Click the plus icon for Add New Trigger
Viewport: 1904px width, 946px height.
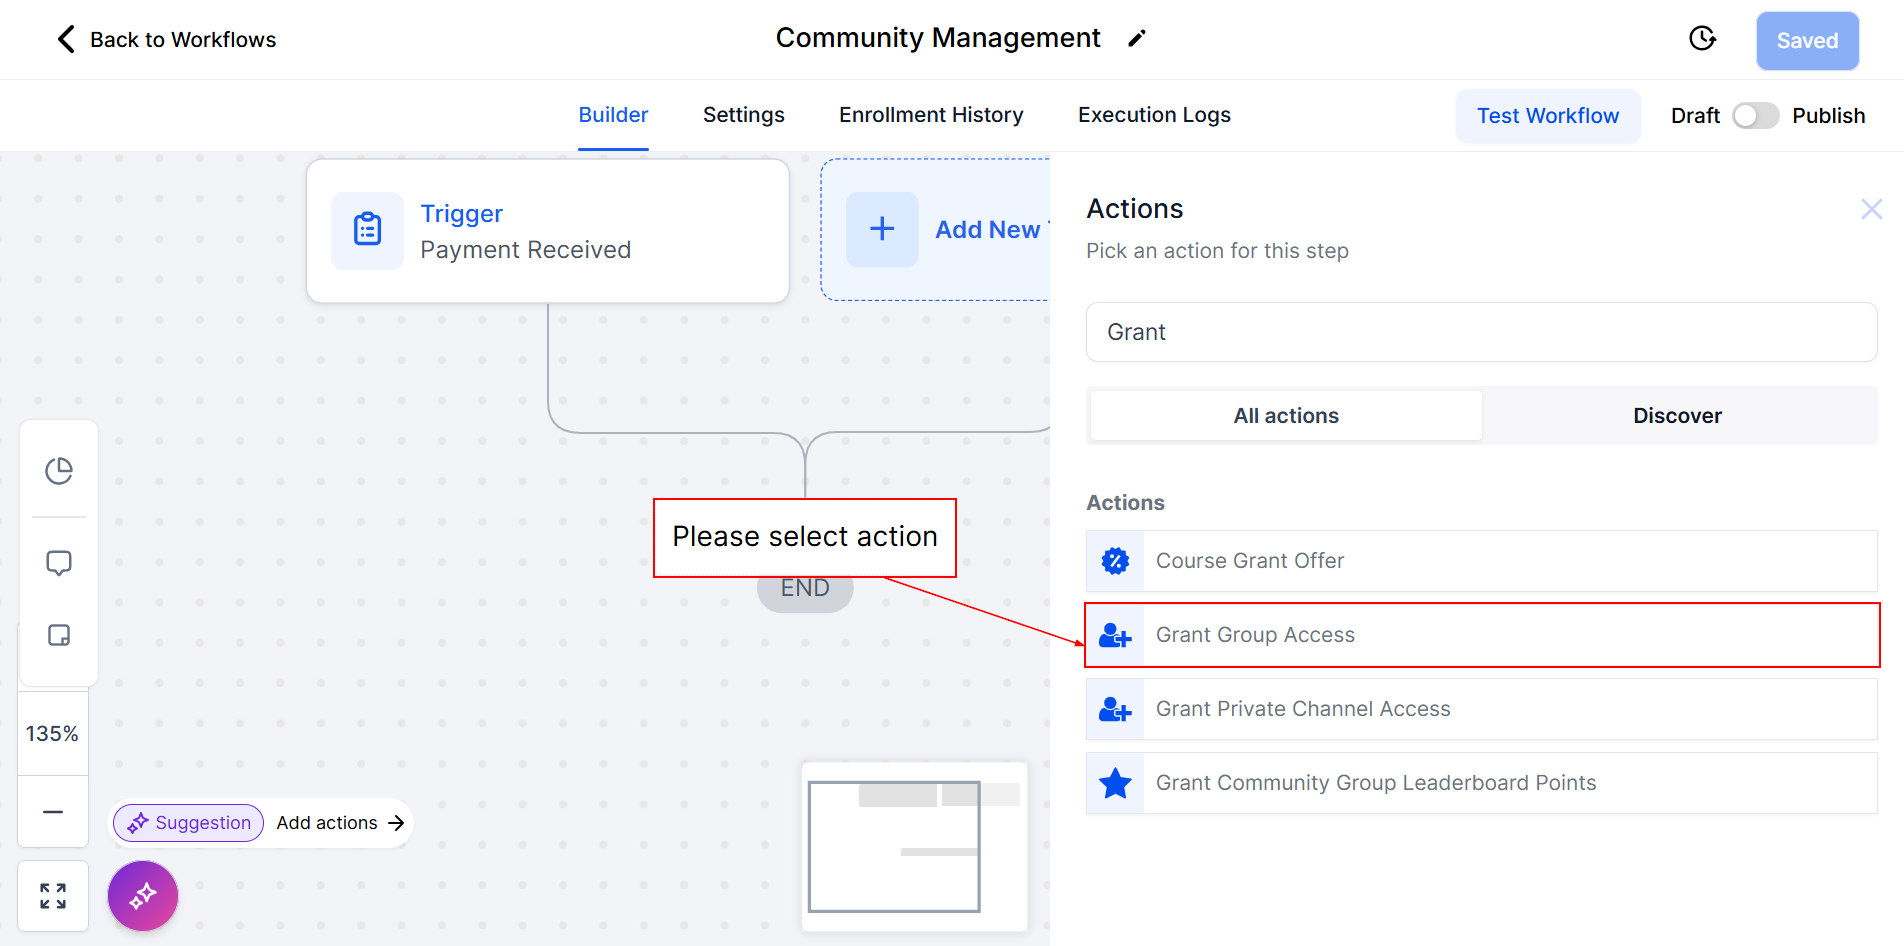(x=882, y=229)
